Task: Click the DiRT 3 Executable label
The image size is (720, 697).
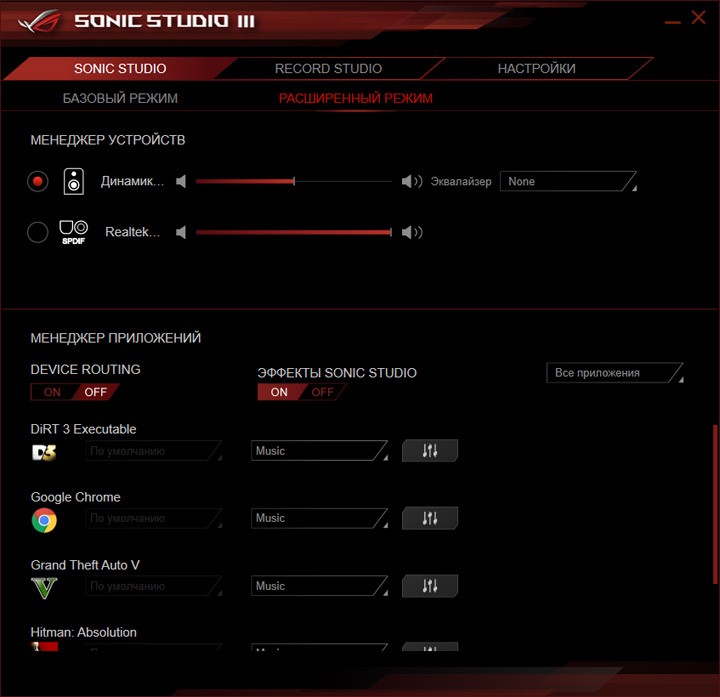Action: click(x=83, y=429)
